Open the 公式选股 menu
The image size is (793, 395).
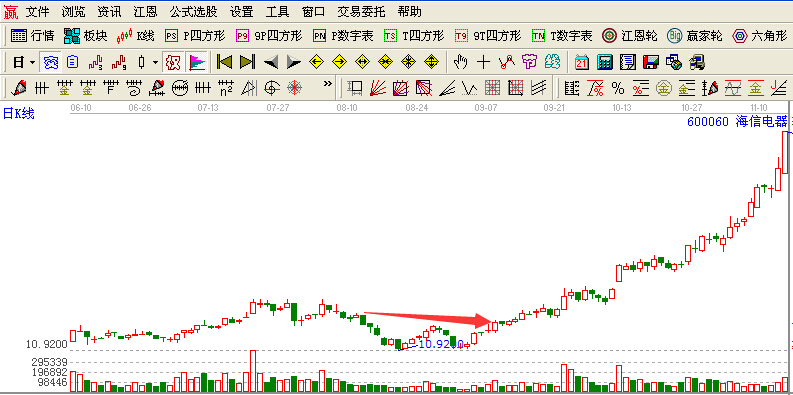(x=193, y=11)
